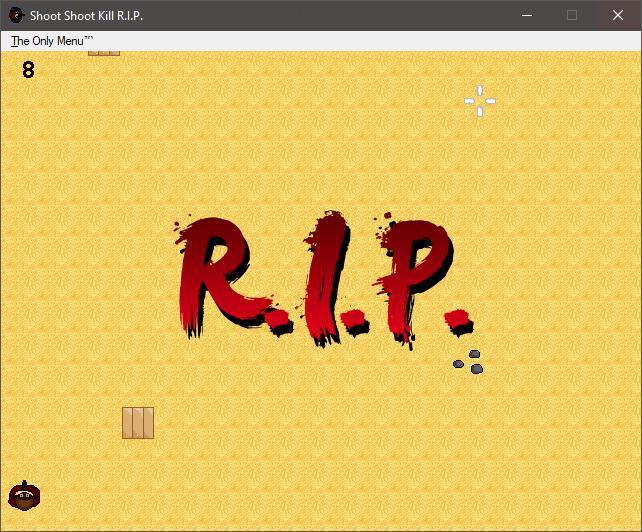Minimize the Shoot Shoot Kill window
Image resolution: width=642 pixels, height=532 pixels.
coord(527,16)
